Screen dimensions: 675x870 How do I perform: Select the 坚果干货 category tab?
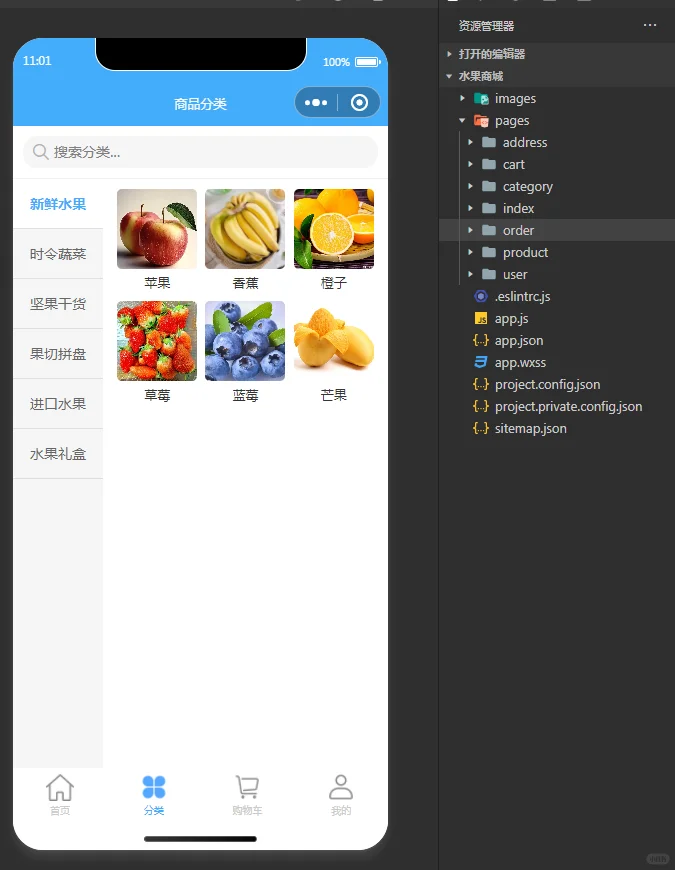pos(58,304)
